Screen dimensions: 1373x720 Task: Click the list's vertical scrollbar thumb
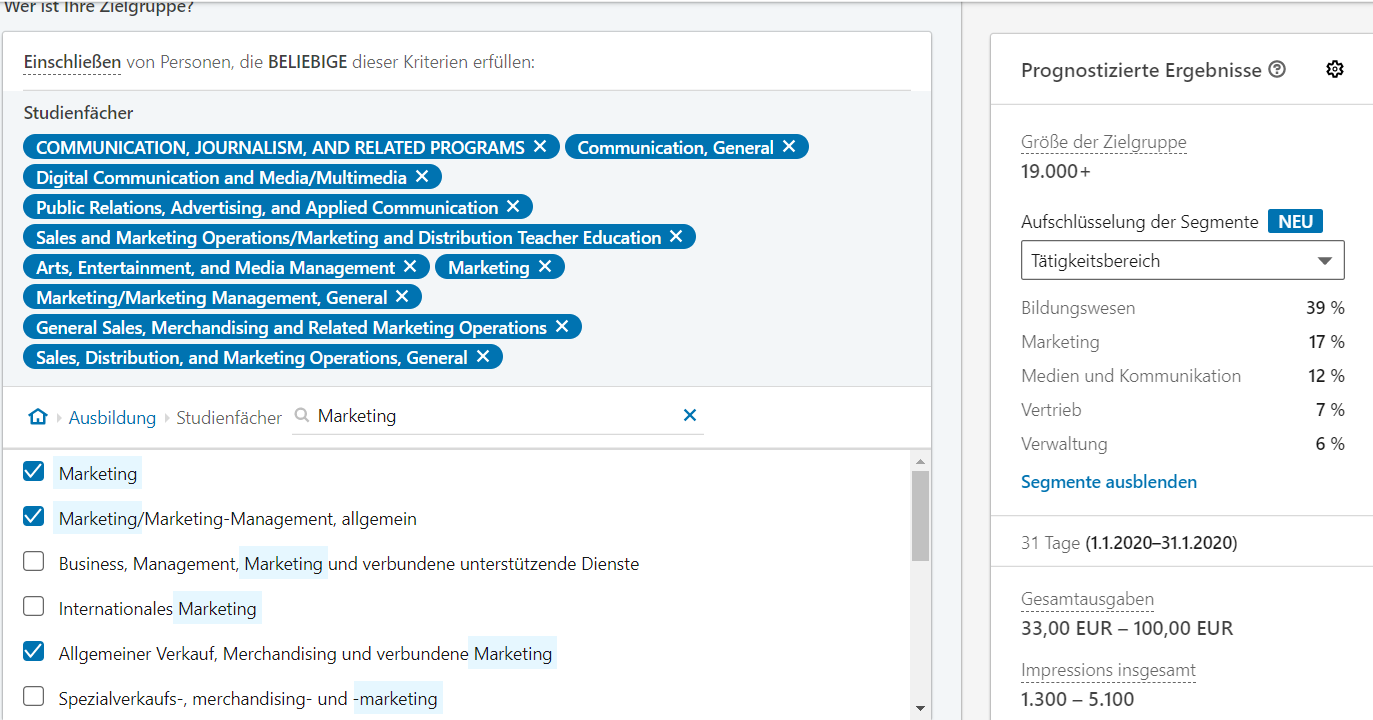point(920,515)
